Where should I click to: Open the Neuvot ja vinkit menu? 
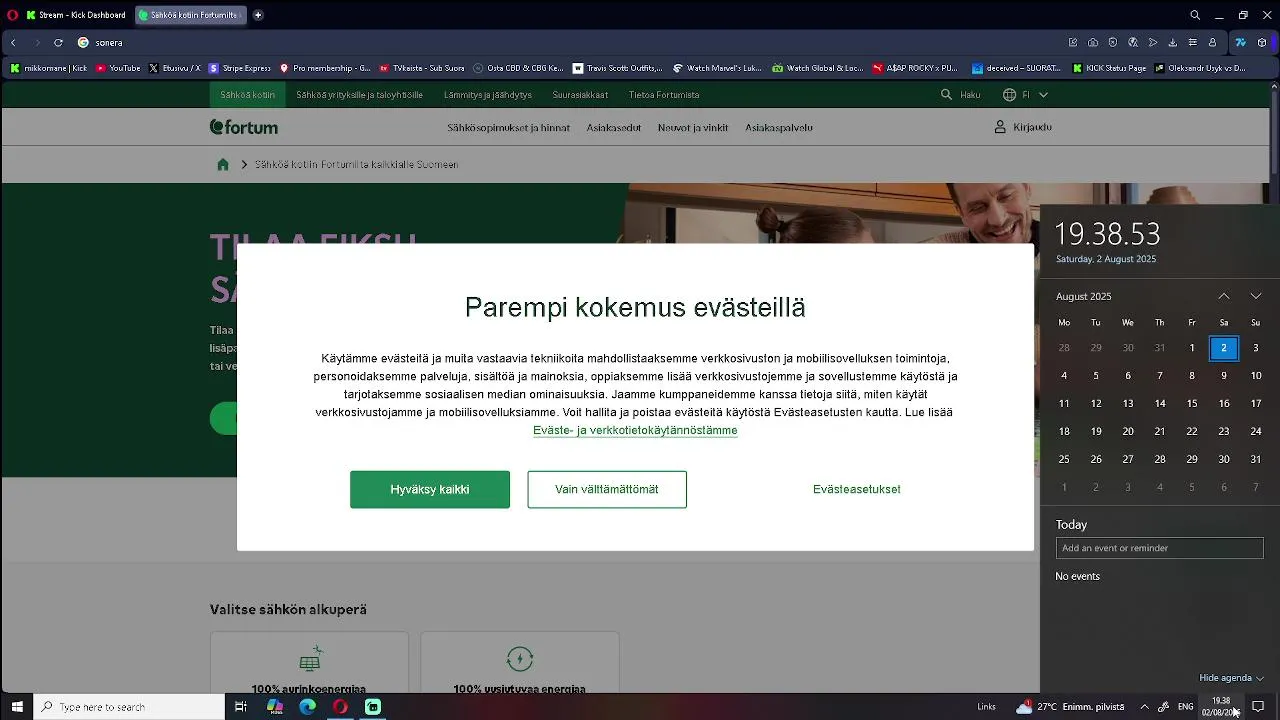693,128
